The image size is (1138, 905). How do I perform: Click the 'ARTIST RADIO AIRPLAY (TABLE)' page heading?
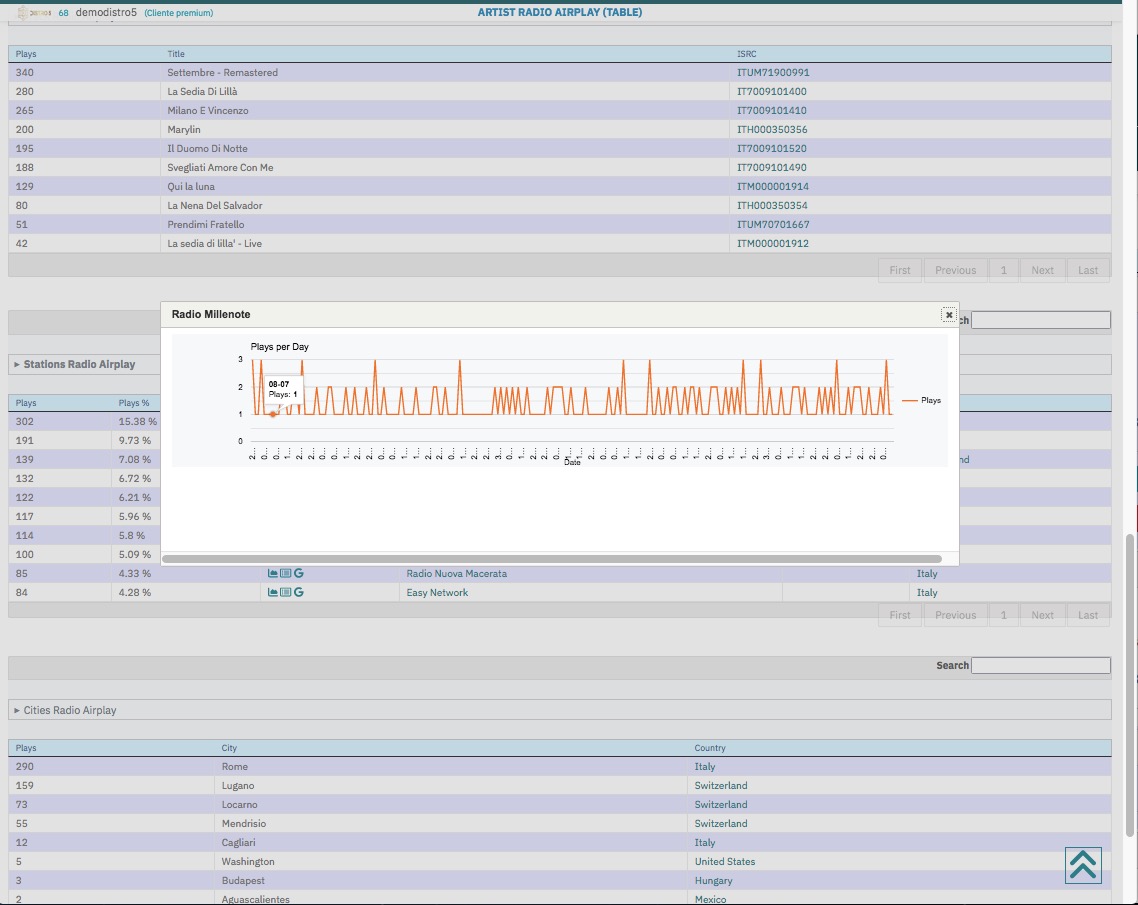[560, 12]
